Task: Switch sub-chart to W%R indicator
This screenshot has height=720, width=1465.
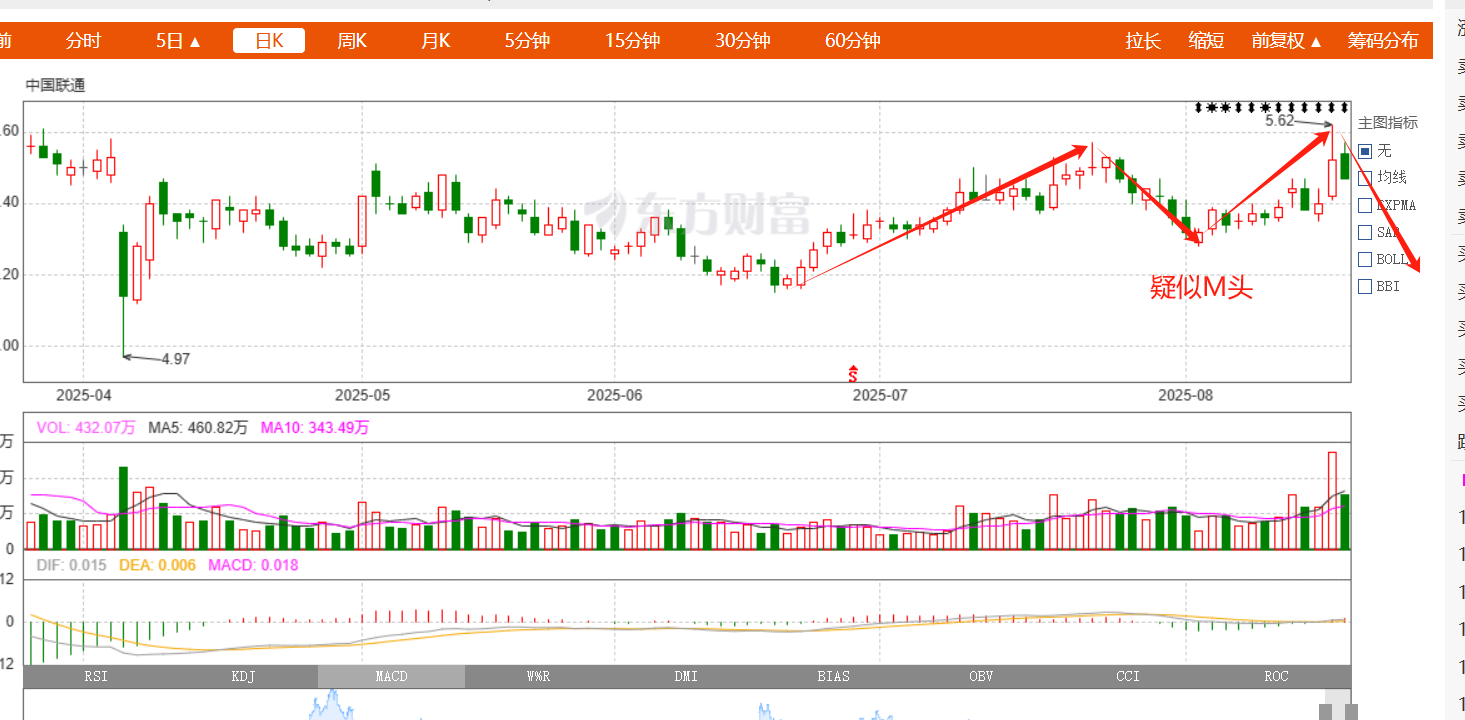Action: (538, 677)
